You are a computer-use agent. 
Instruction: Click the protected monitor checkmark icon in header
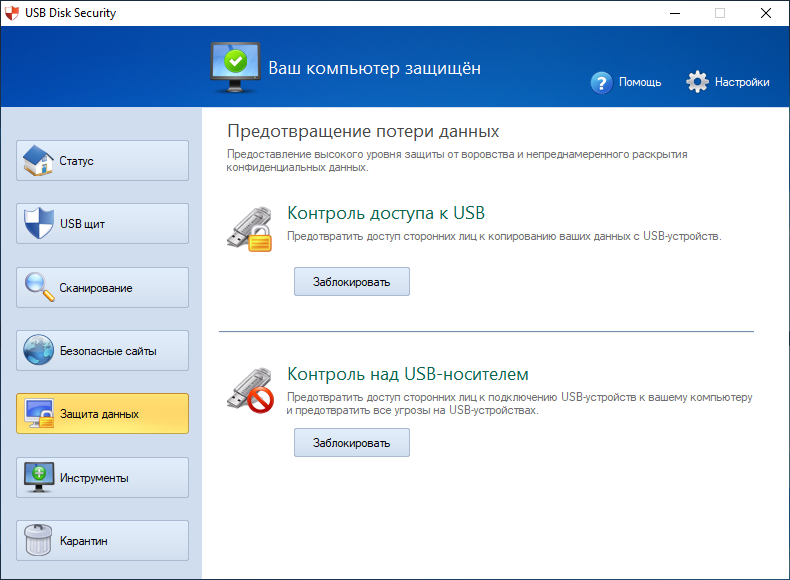235,68
